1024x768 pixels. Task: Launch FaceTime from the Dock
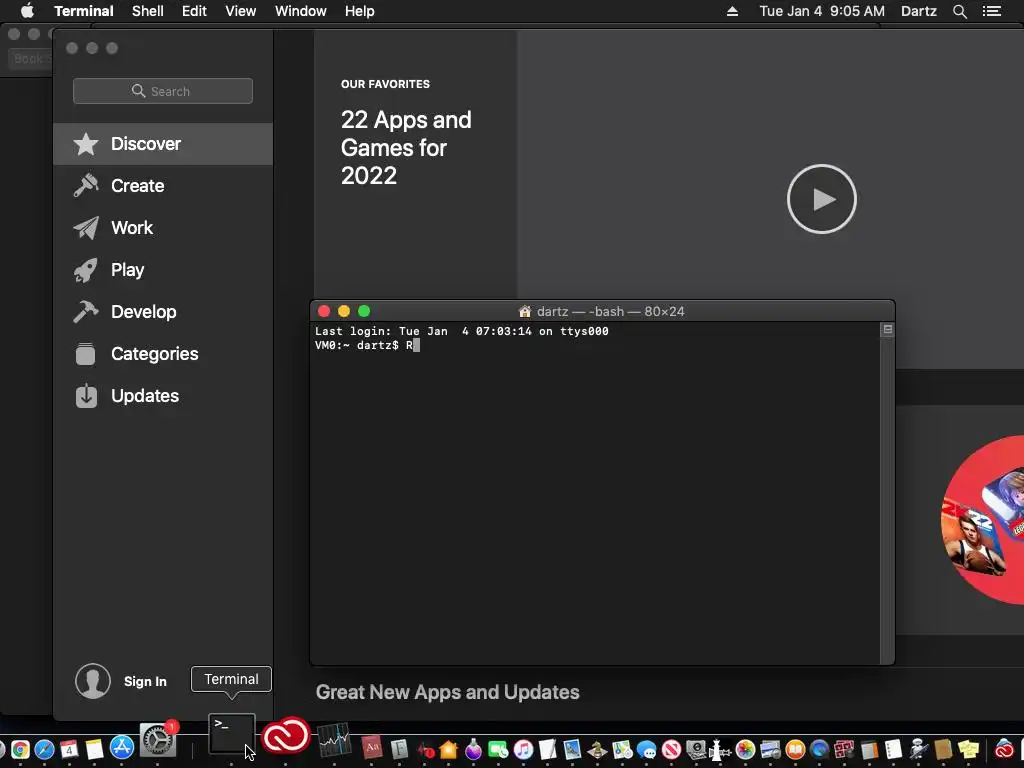point(498,750)
